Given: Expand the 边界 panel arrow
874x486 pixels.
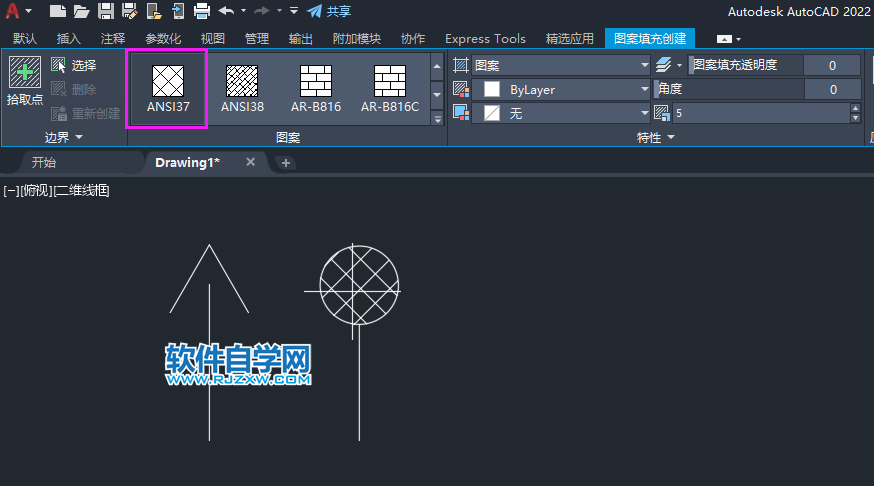Looking at the screenshot, I should tap(79, 137).
